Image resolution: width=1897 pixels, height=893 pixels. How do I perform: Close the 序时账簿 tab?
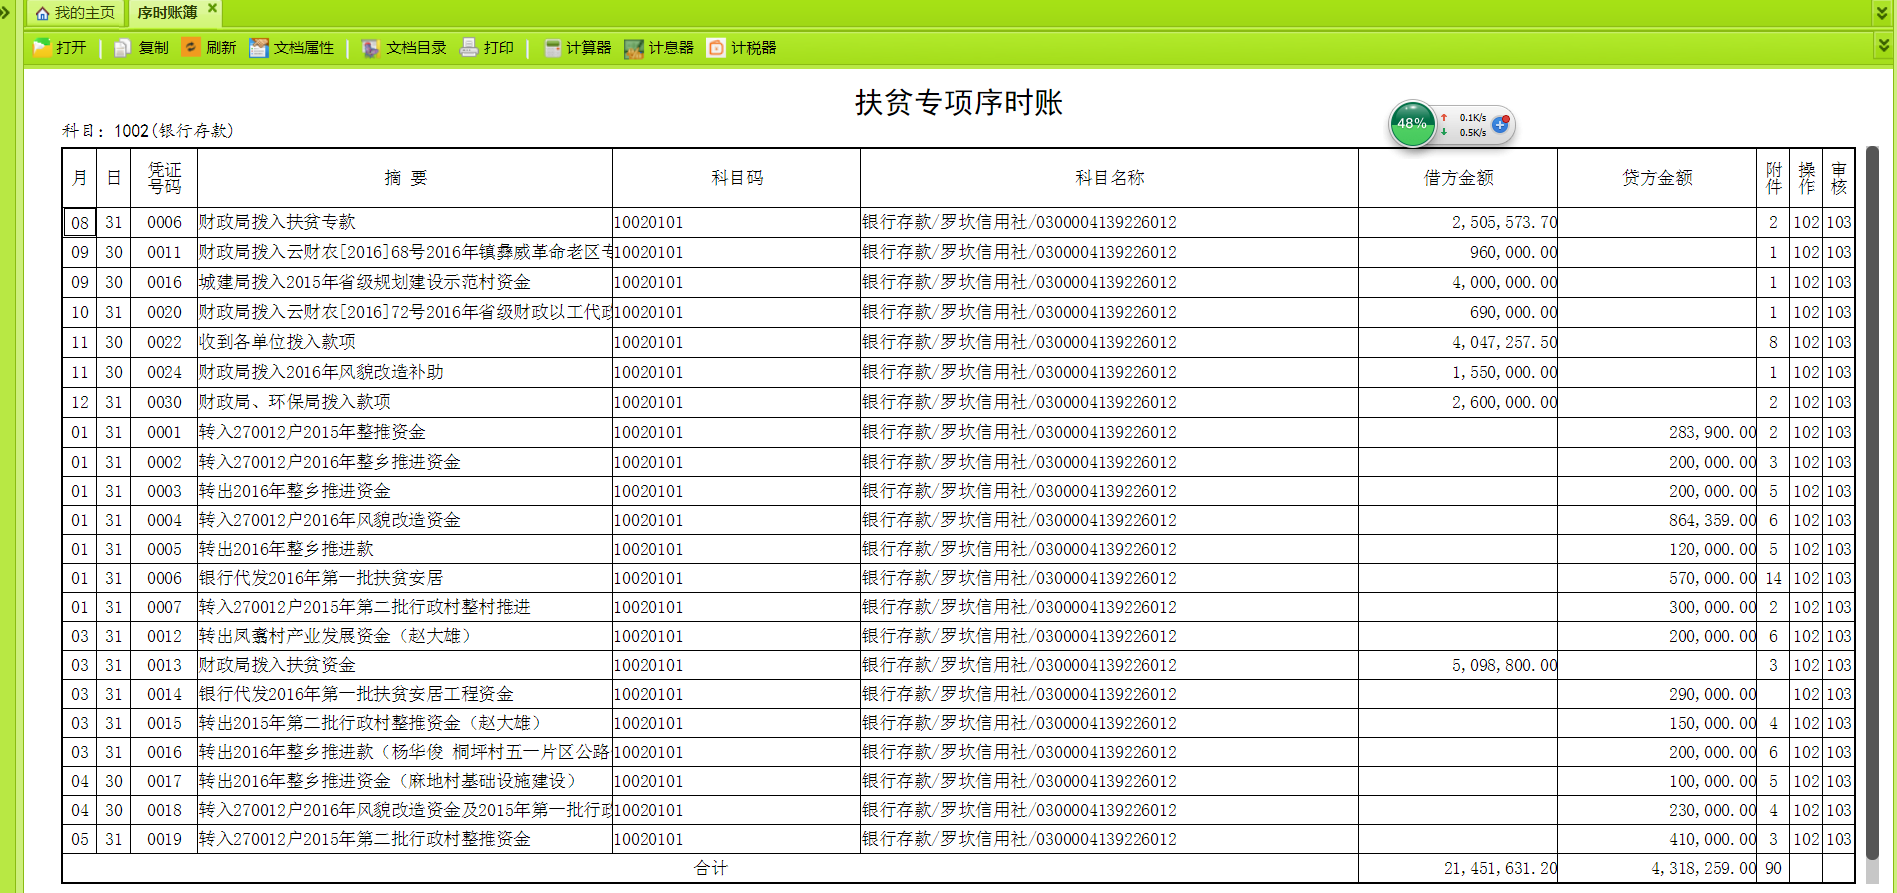[x=212, y=8]
